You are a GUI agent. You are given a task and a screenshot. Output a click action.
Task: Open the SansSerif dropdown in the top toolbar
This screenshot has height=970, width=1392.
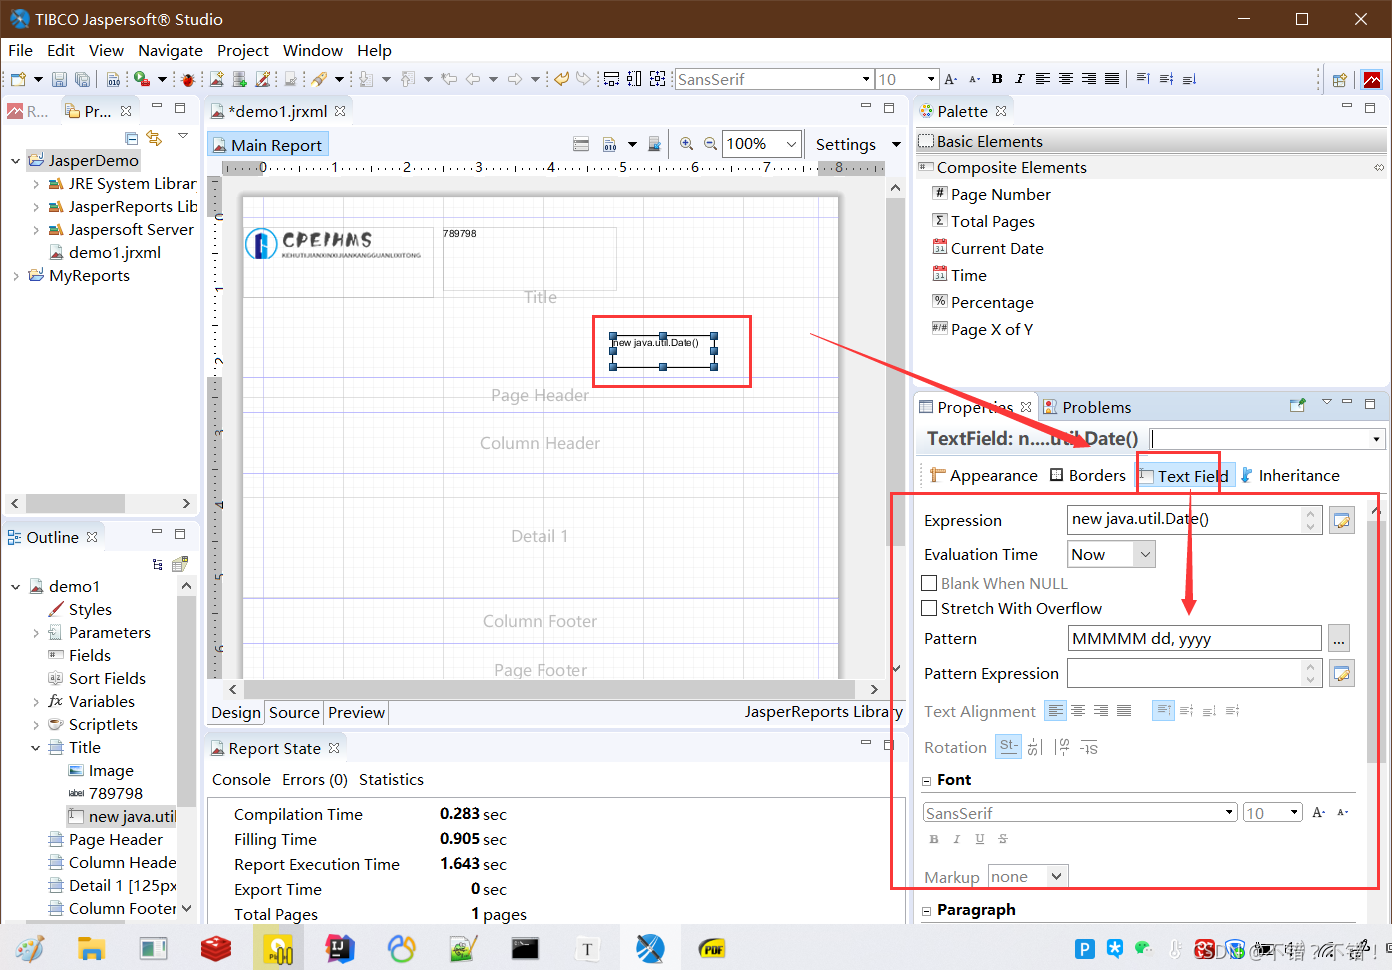tap(775, 79)
